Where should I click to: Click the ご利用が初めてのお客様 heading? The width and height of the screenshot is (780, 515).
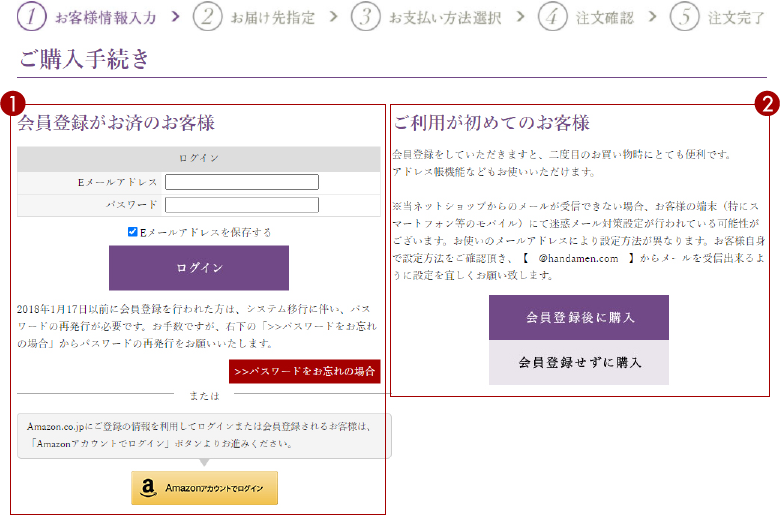[x=491, y=123]
